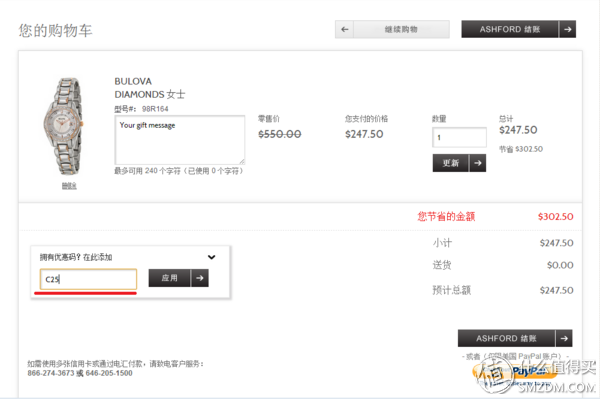Click the 删除 remove link under the watch
This screenshot has height=399, width=600.
pyautogui.click(x=69, y=186)
